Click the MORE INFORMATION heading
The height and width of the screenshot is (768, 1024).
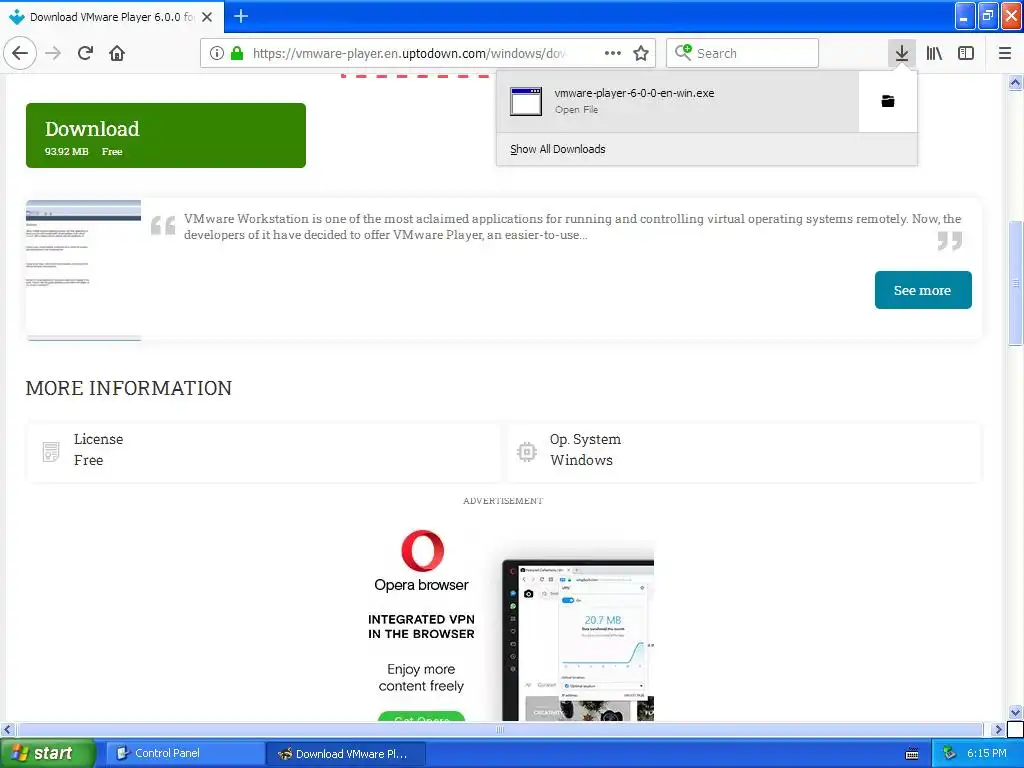(129, 388)
